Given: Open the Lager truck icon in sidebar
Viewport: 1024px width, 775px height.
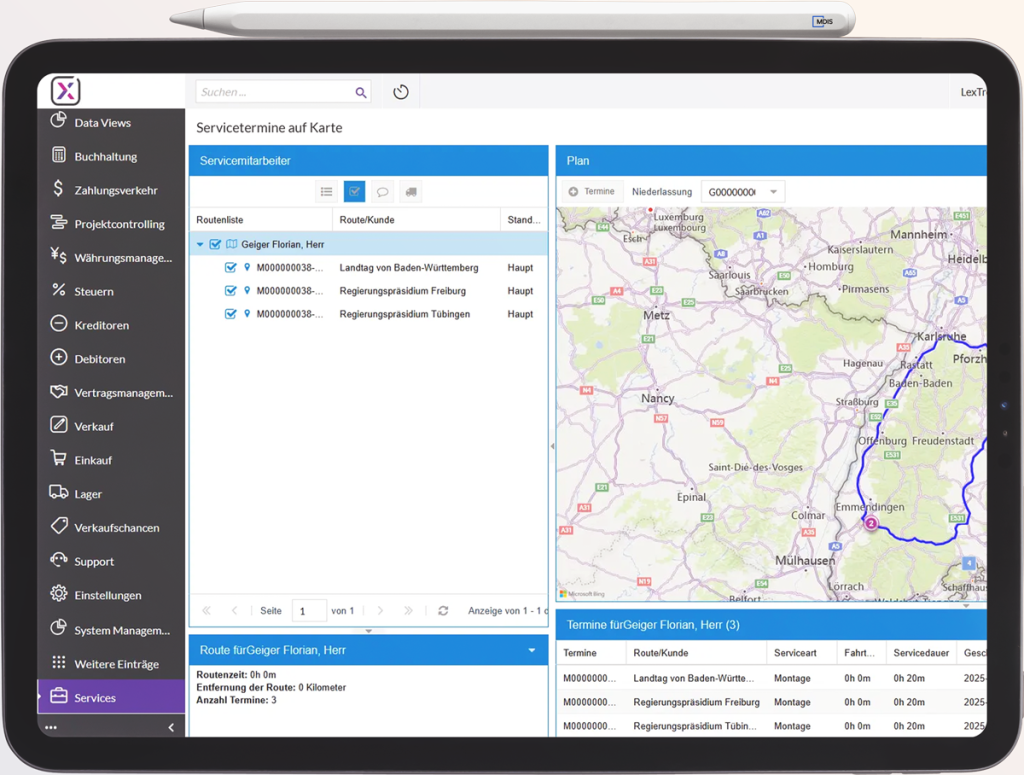Looking at the screenshot, I should point(59,493).
